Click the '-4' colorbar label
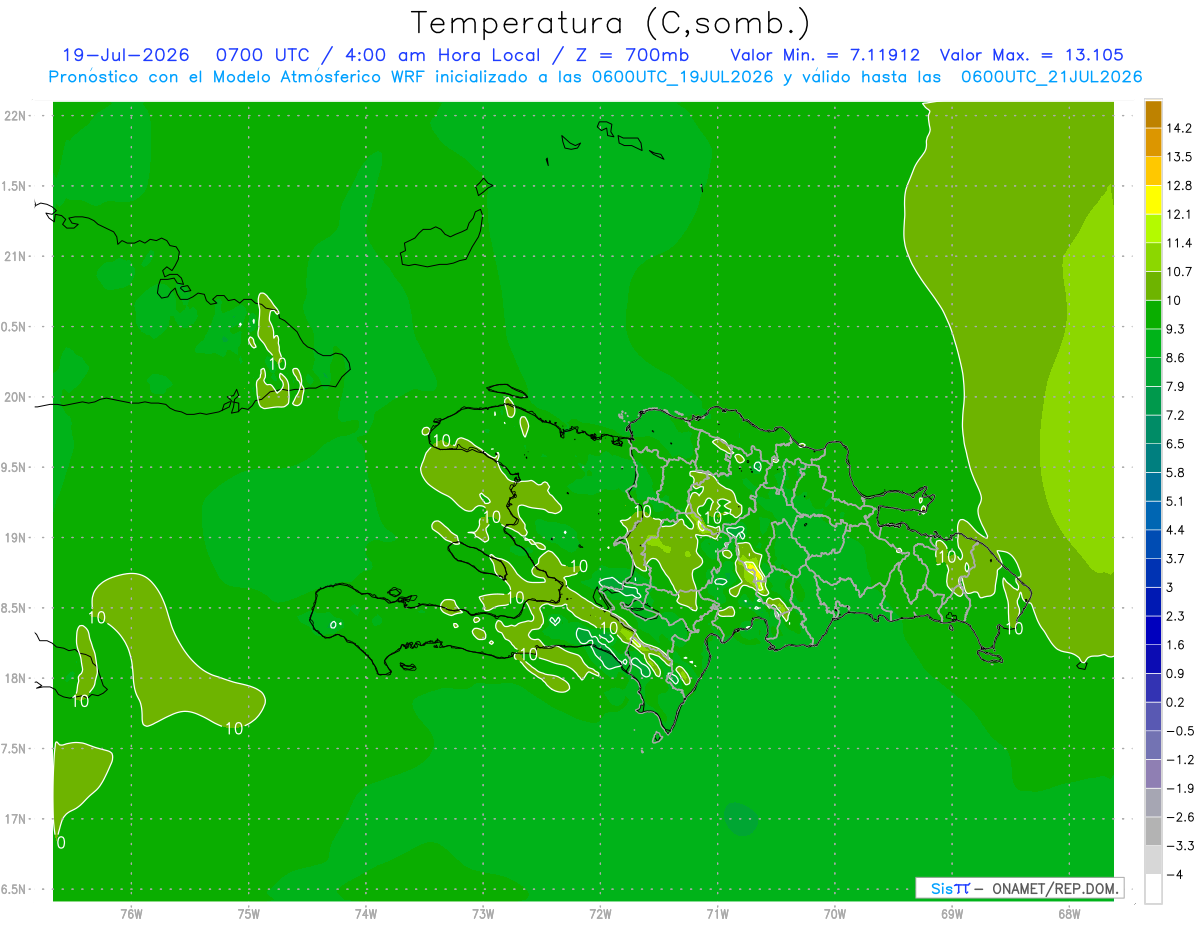The height and width of the screenshot is (927, 1200). coord(1174,875)
